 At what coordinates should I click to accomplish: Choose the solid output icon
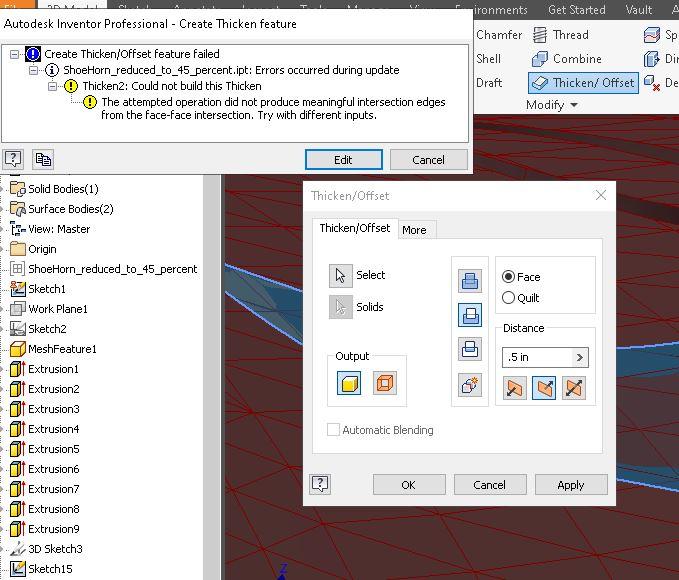click(x=349, y=383)
